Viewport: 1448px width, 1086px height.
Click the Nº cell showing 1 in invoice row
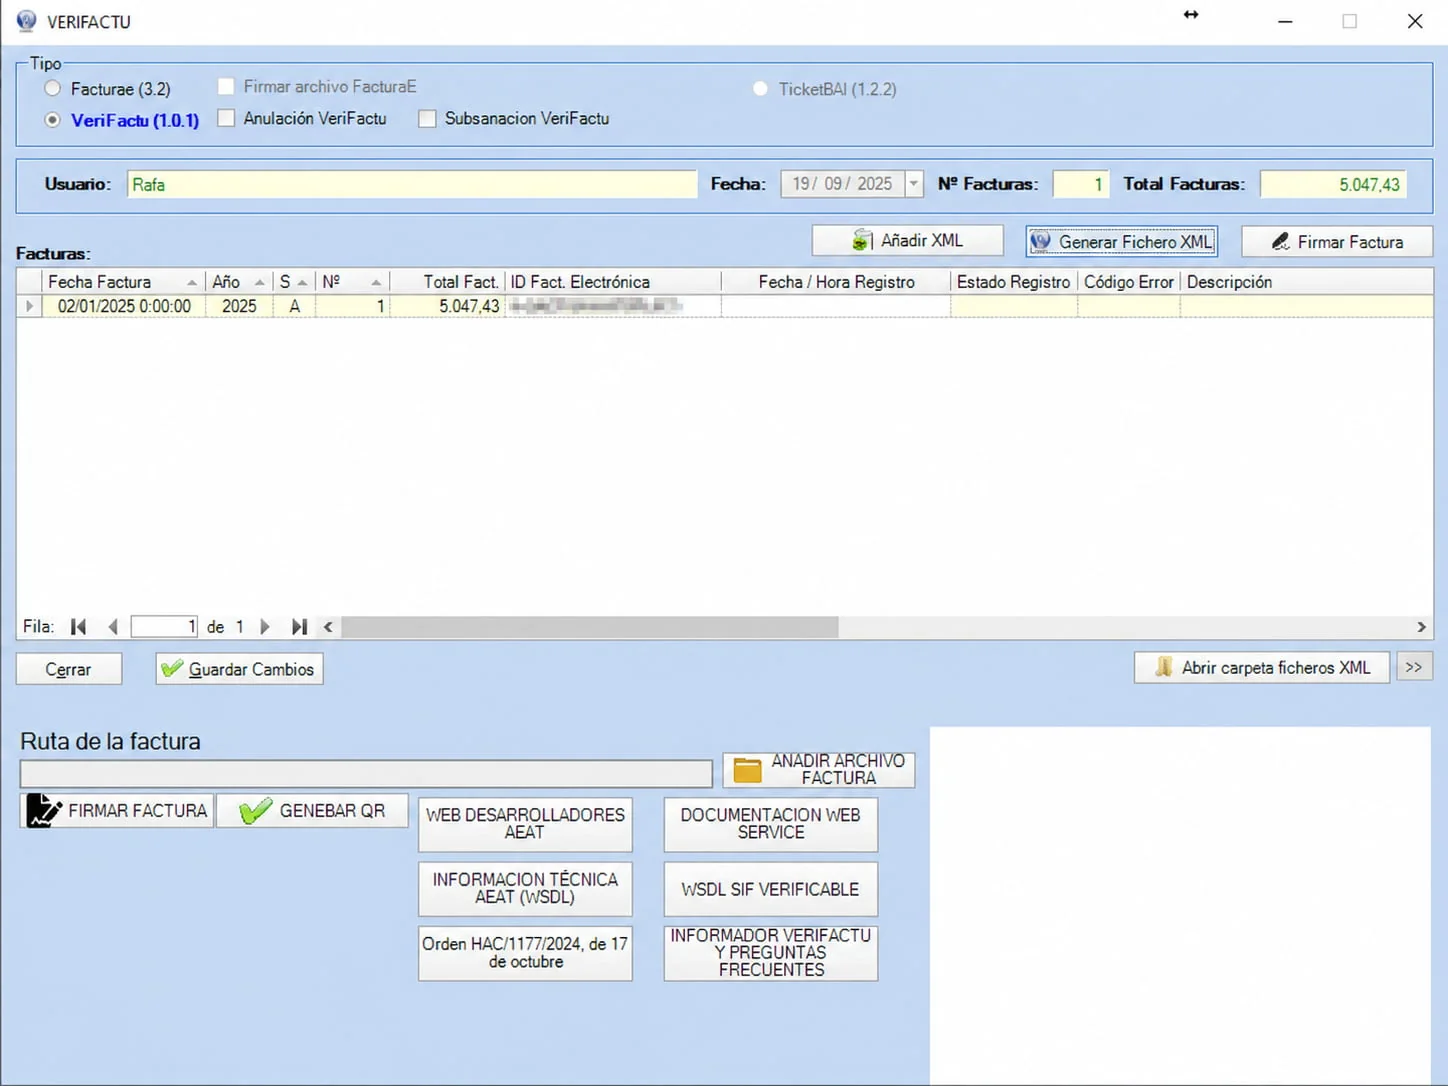click(x=352, y=306)
